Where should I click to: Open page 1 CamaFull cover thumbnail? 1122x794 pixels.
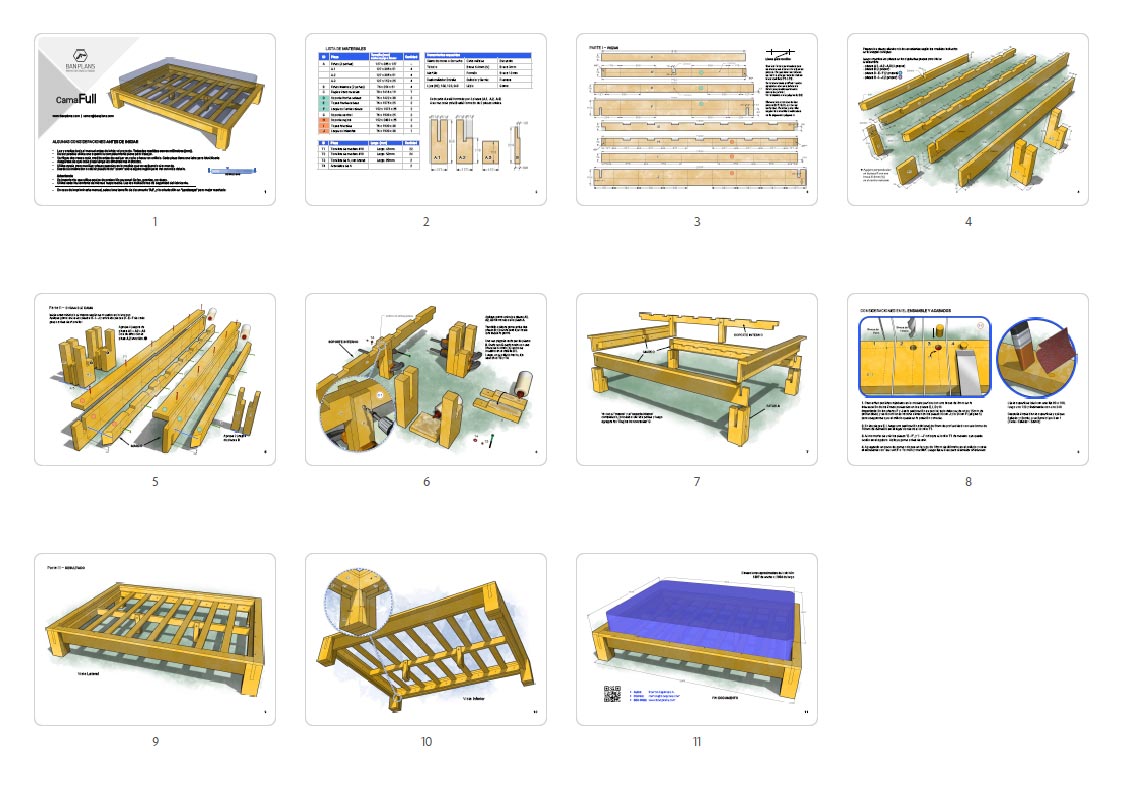pyautogui.click(x=155, y=119)
